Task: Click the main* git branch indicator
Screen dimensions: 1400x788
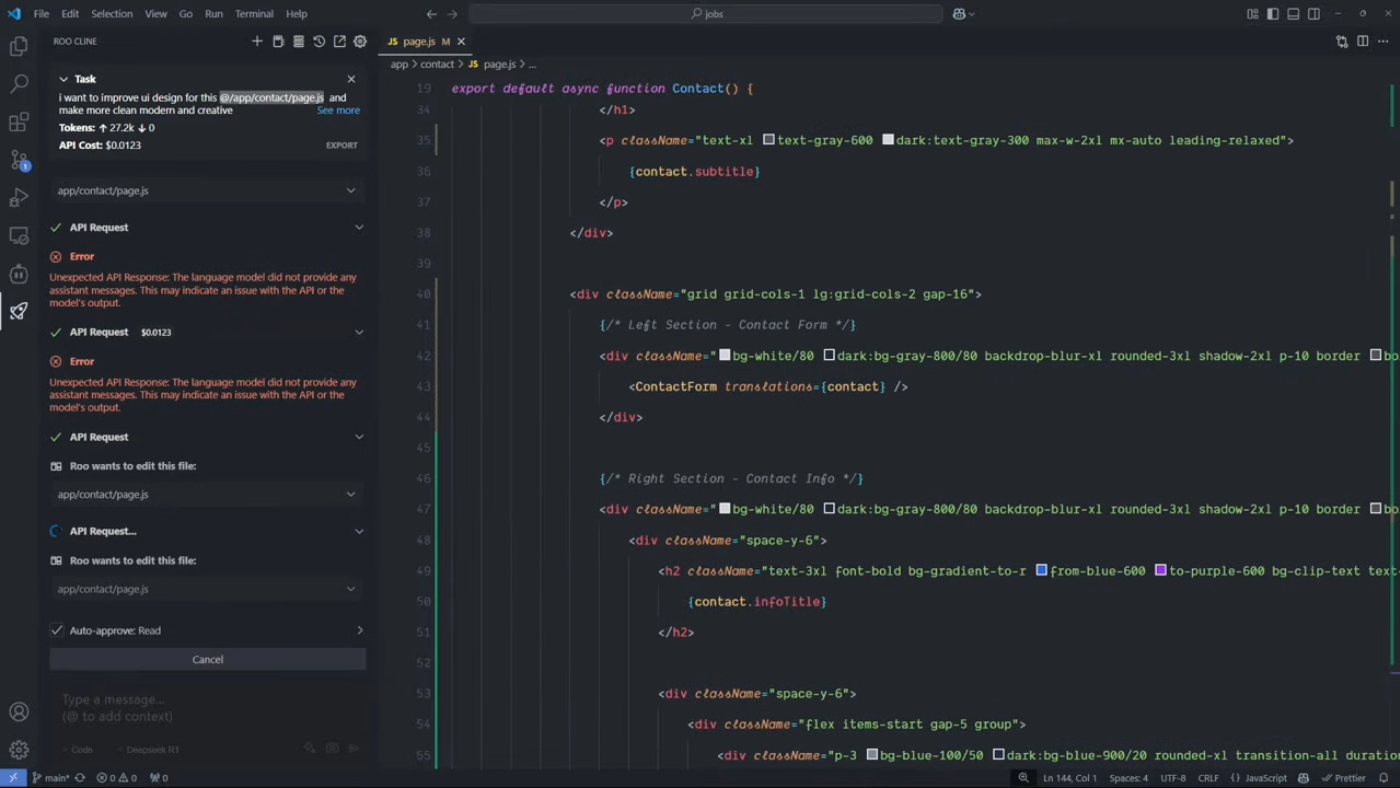Action: (x=51, y=778)
